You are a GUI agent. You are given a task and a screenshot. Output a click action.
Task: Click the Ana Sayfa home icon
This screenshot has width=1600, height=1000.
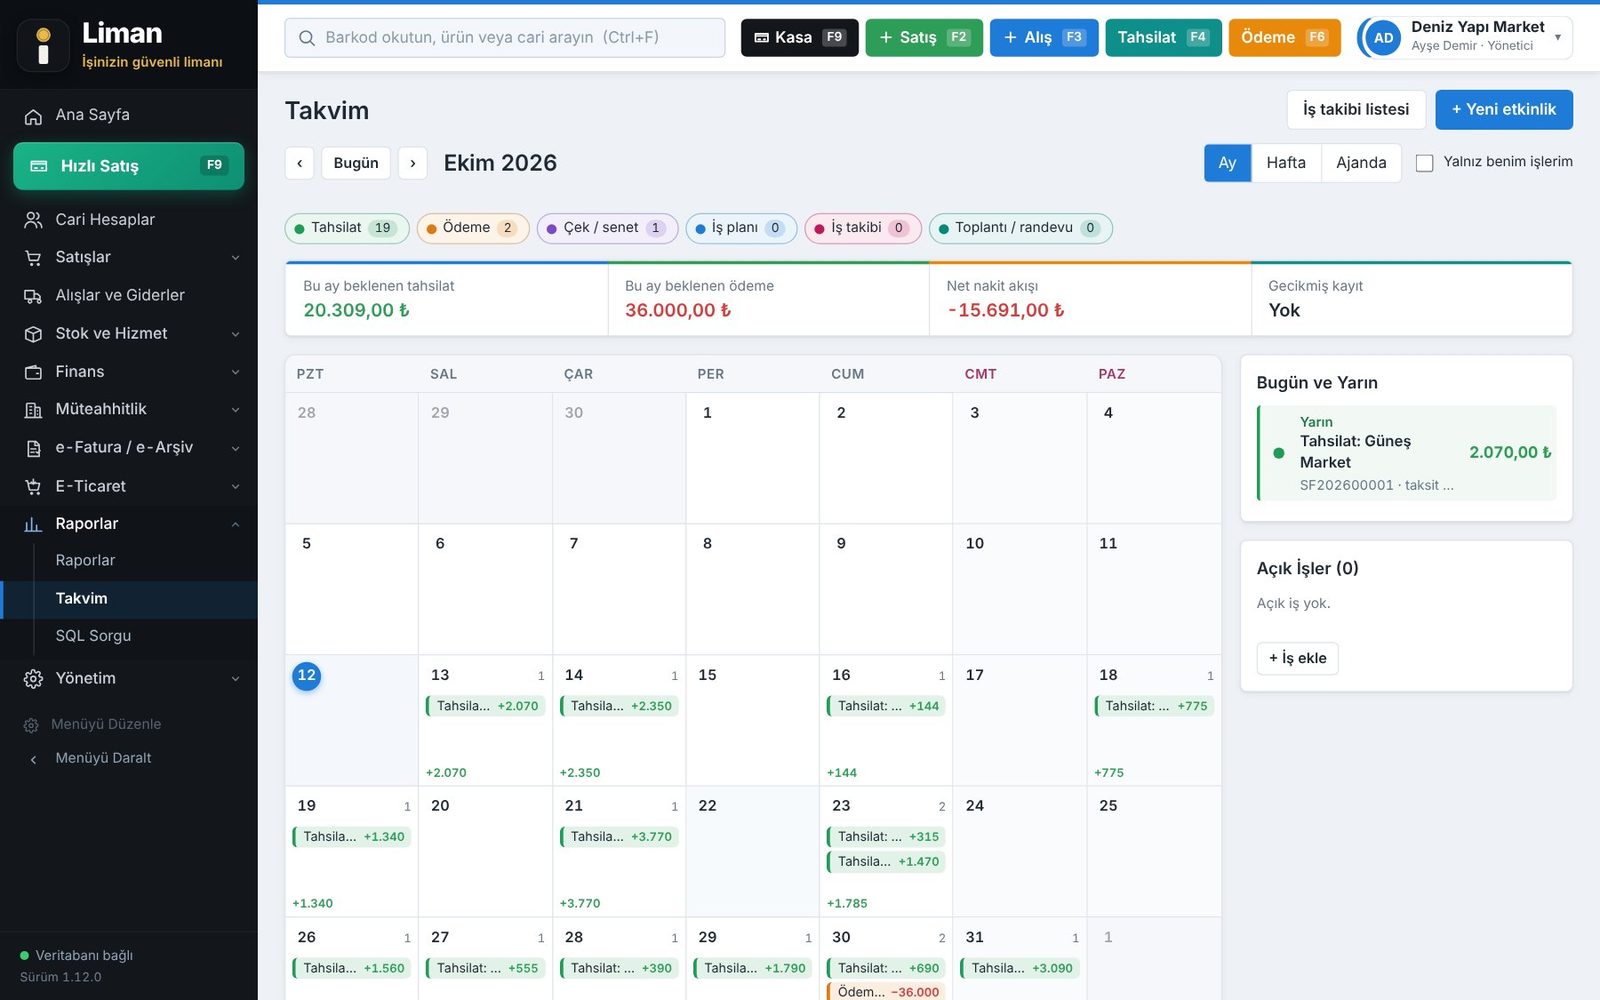tap(33, 116)
